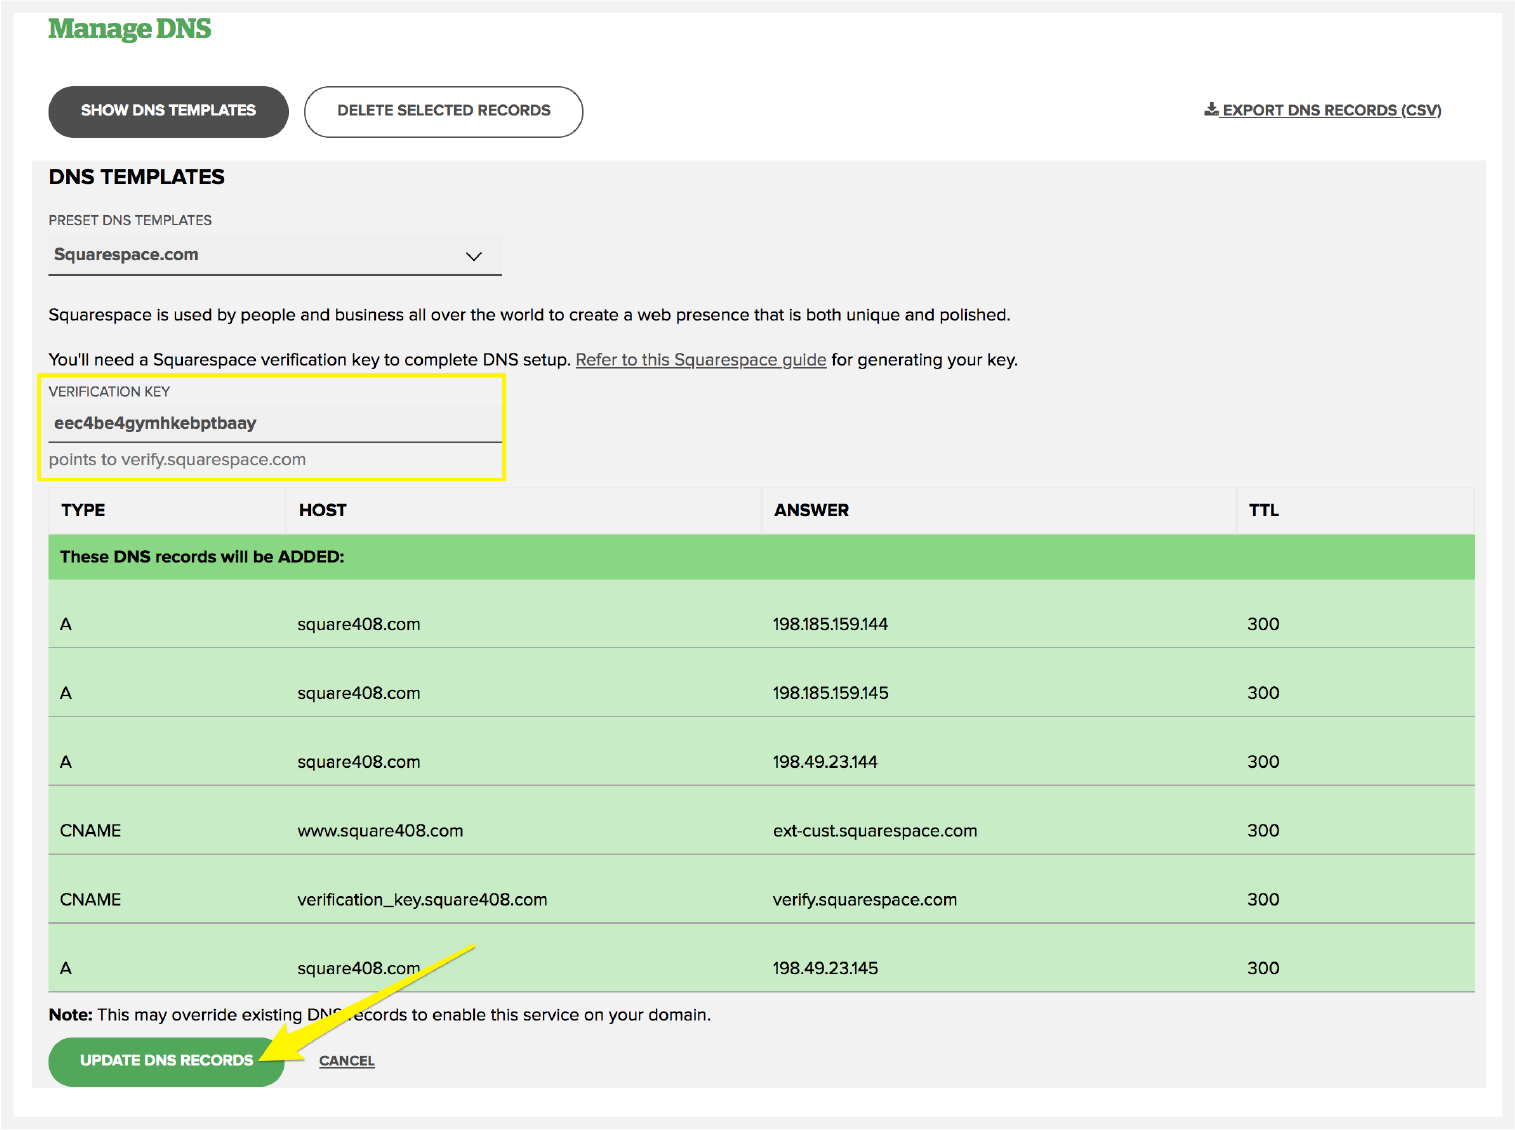Viewport: 1515px width, 1130px height.
Task: Select the A record answering 198.185.159.145
Action: (x=760, y=693)
